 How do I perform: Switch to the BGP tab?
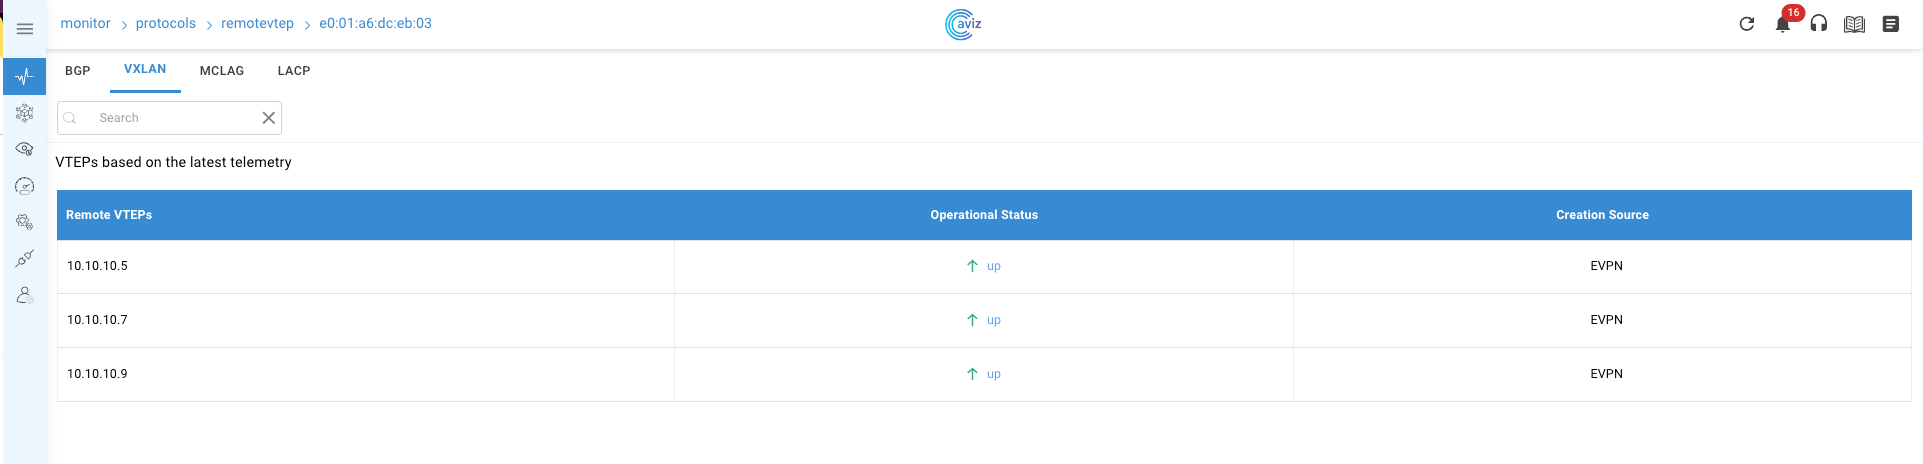tap(78, 71)
